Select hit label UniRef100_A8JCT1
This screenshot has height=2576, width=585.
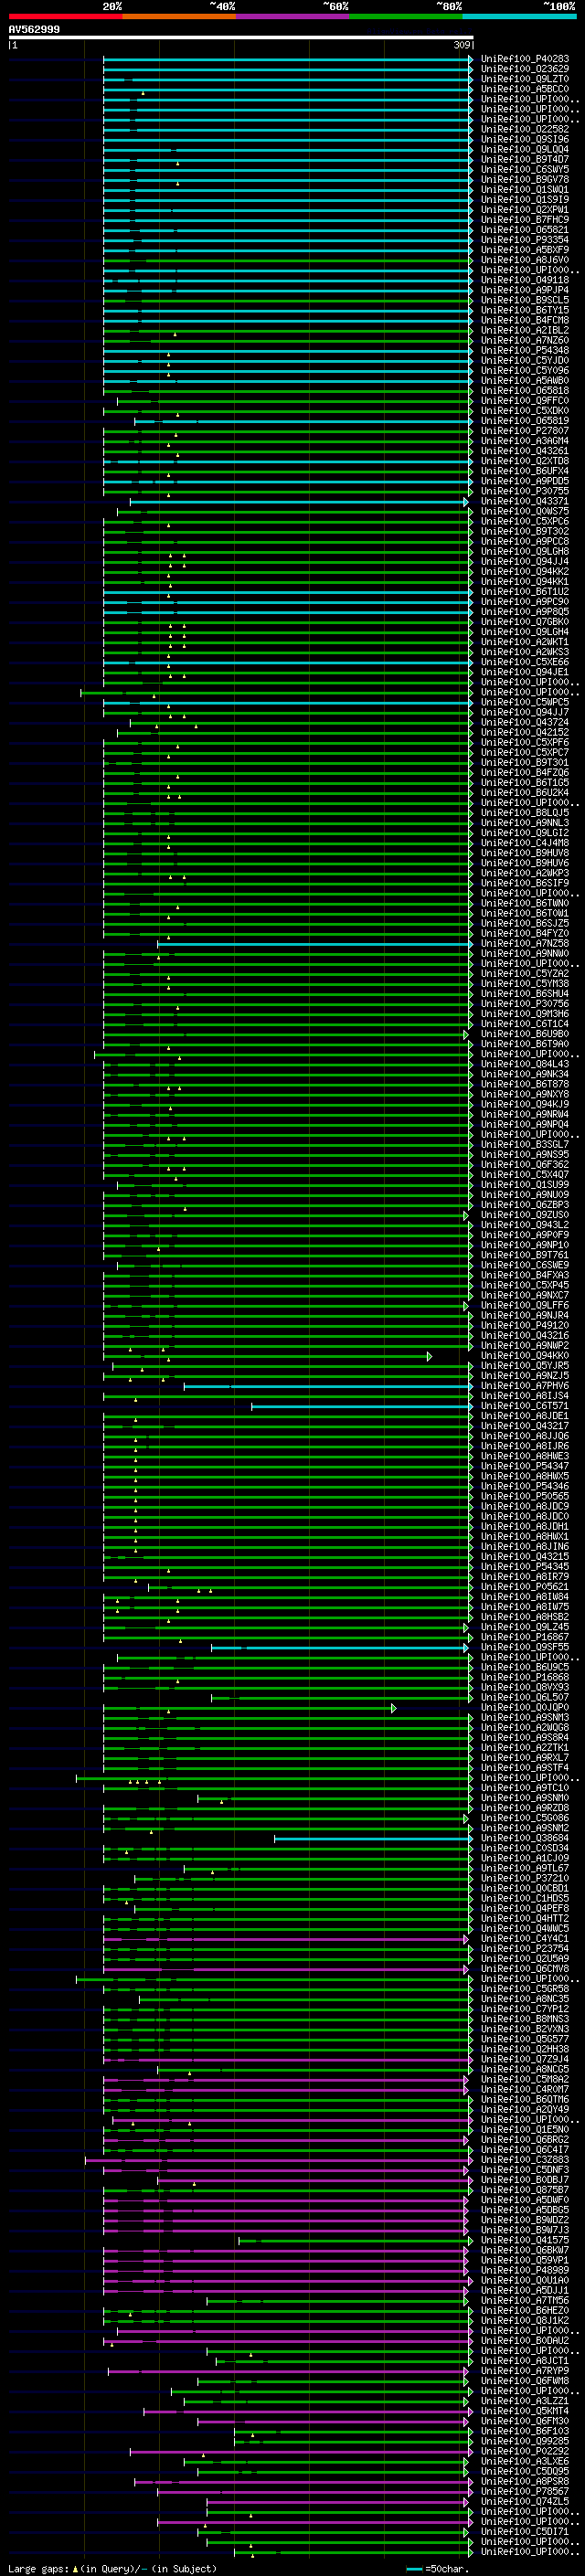(525, 2360)
